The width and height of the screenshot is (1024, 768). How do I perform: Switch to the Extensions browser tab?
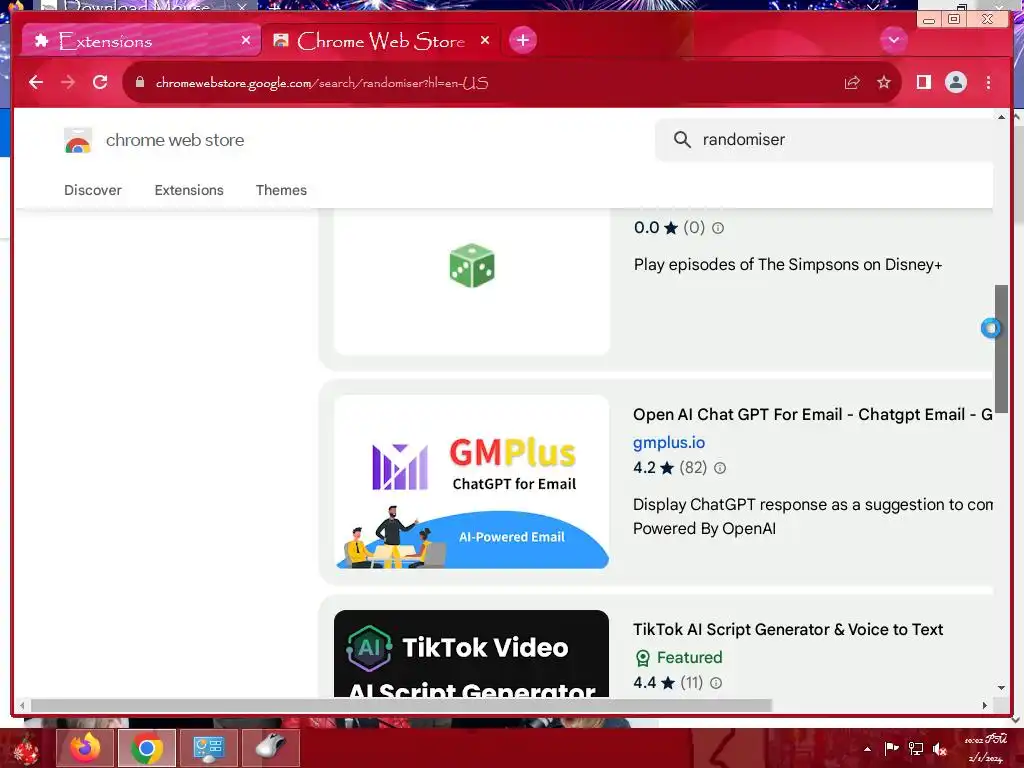coord(140,41)
